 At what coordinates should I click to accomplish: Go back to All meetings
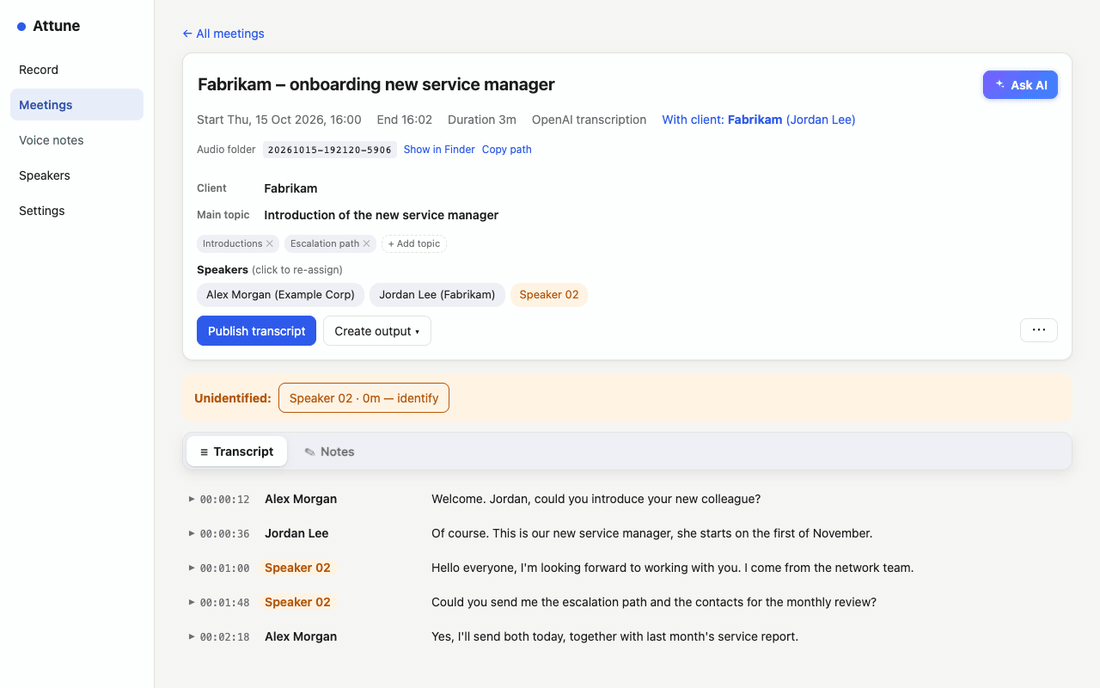pyautogui.click(x=224, y=34)
